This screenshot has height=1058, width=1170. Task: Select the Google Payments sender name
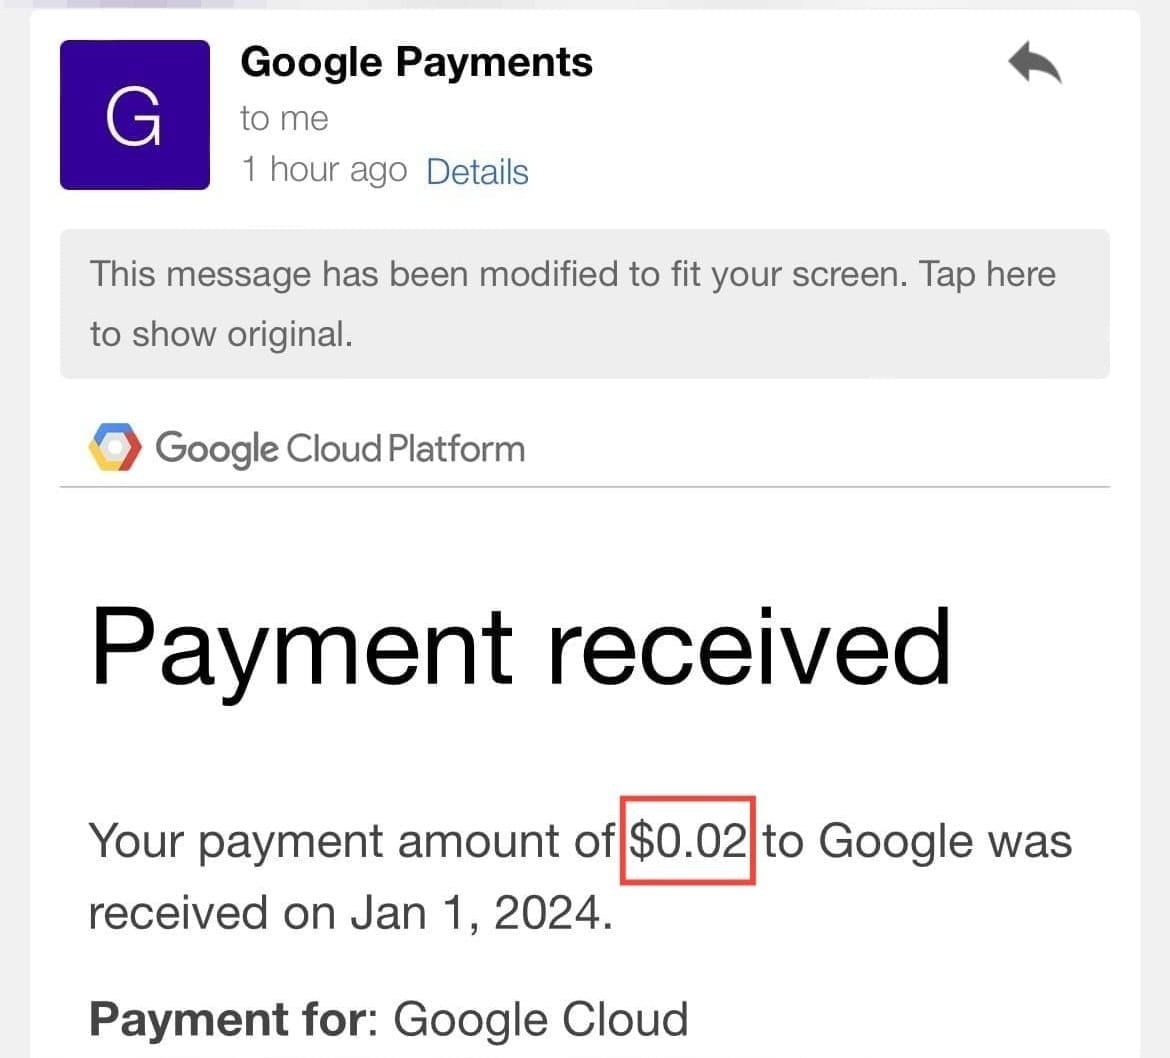[x=416, y=62]
